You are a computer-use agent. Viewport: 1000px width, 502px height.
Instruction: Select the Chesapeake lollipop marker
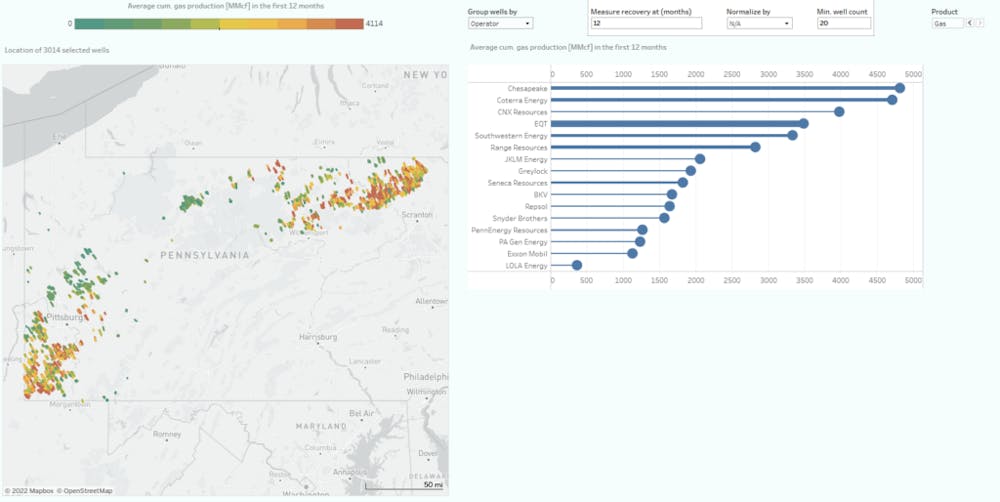point(899,88)
